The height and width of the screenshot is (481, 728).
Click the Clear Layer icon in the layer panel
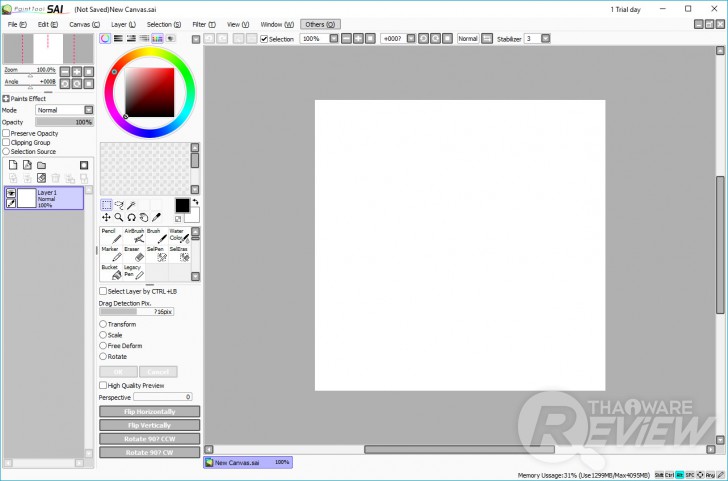point(41,178)
